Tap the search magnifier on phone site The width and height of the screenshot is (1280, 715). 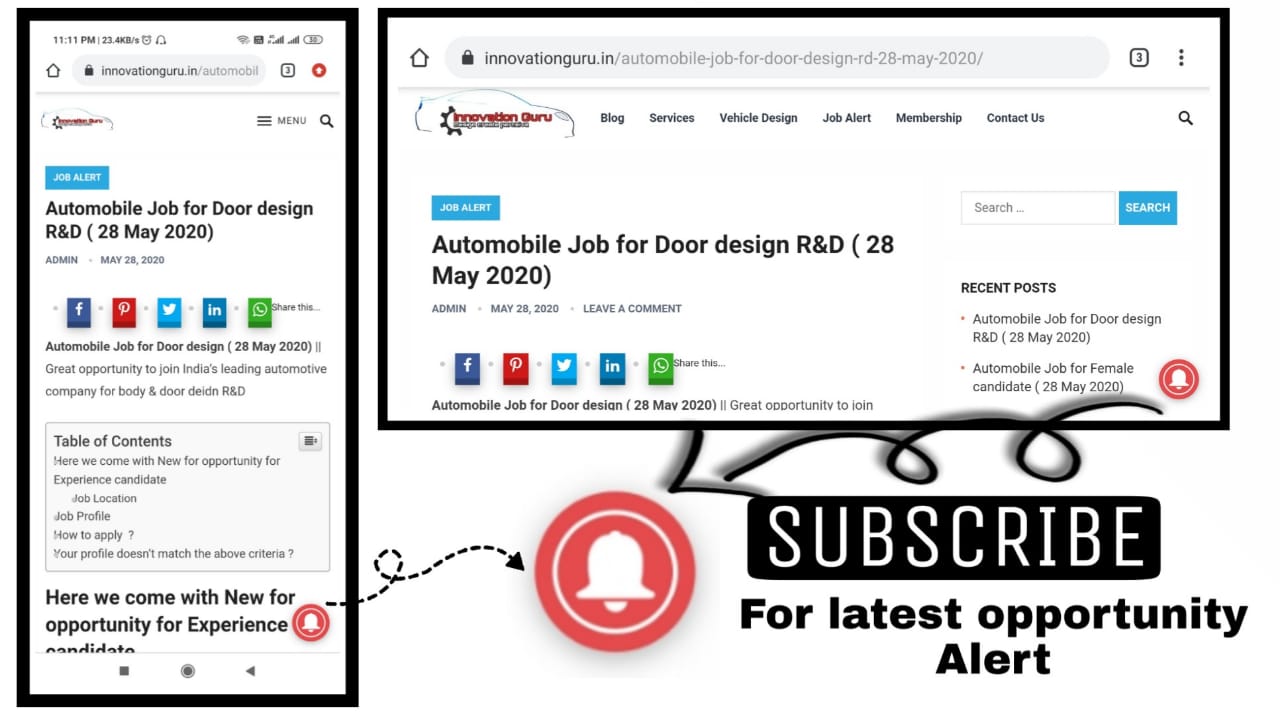click(x=326, y=121)
